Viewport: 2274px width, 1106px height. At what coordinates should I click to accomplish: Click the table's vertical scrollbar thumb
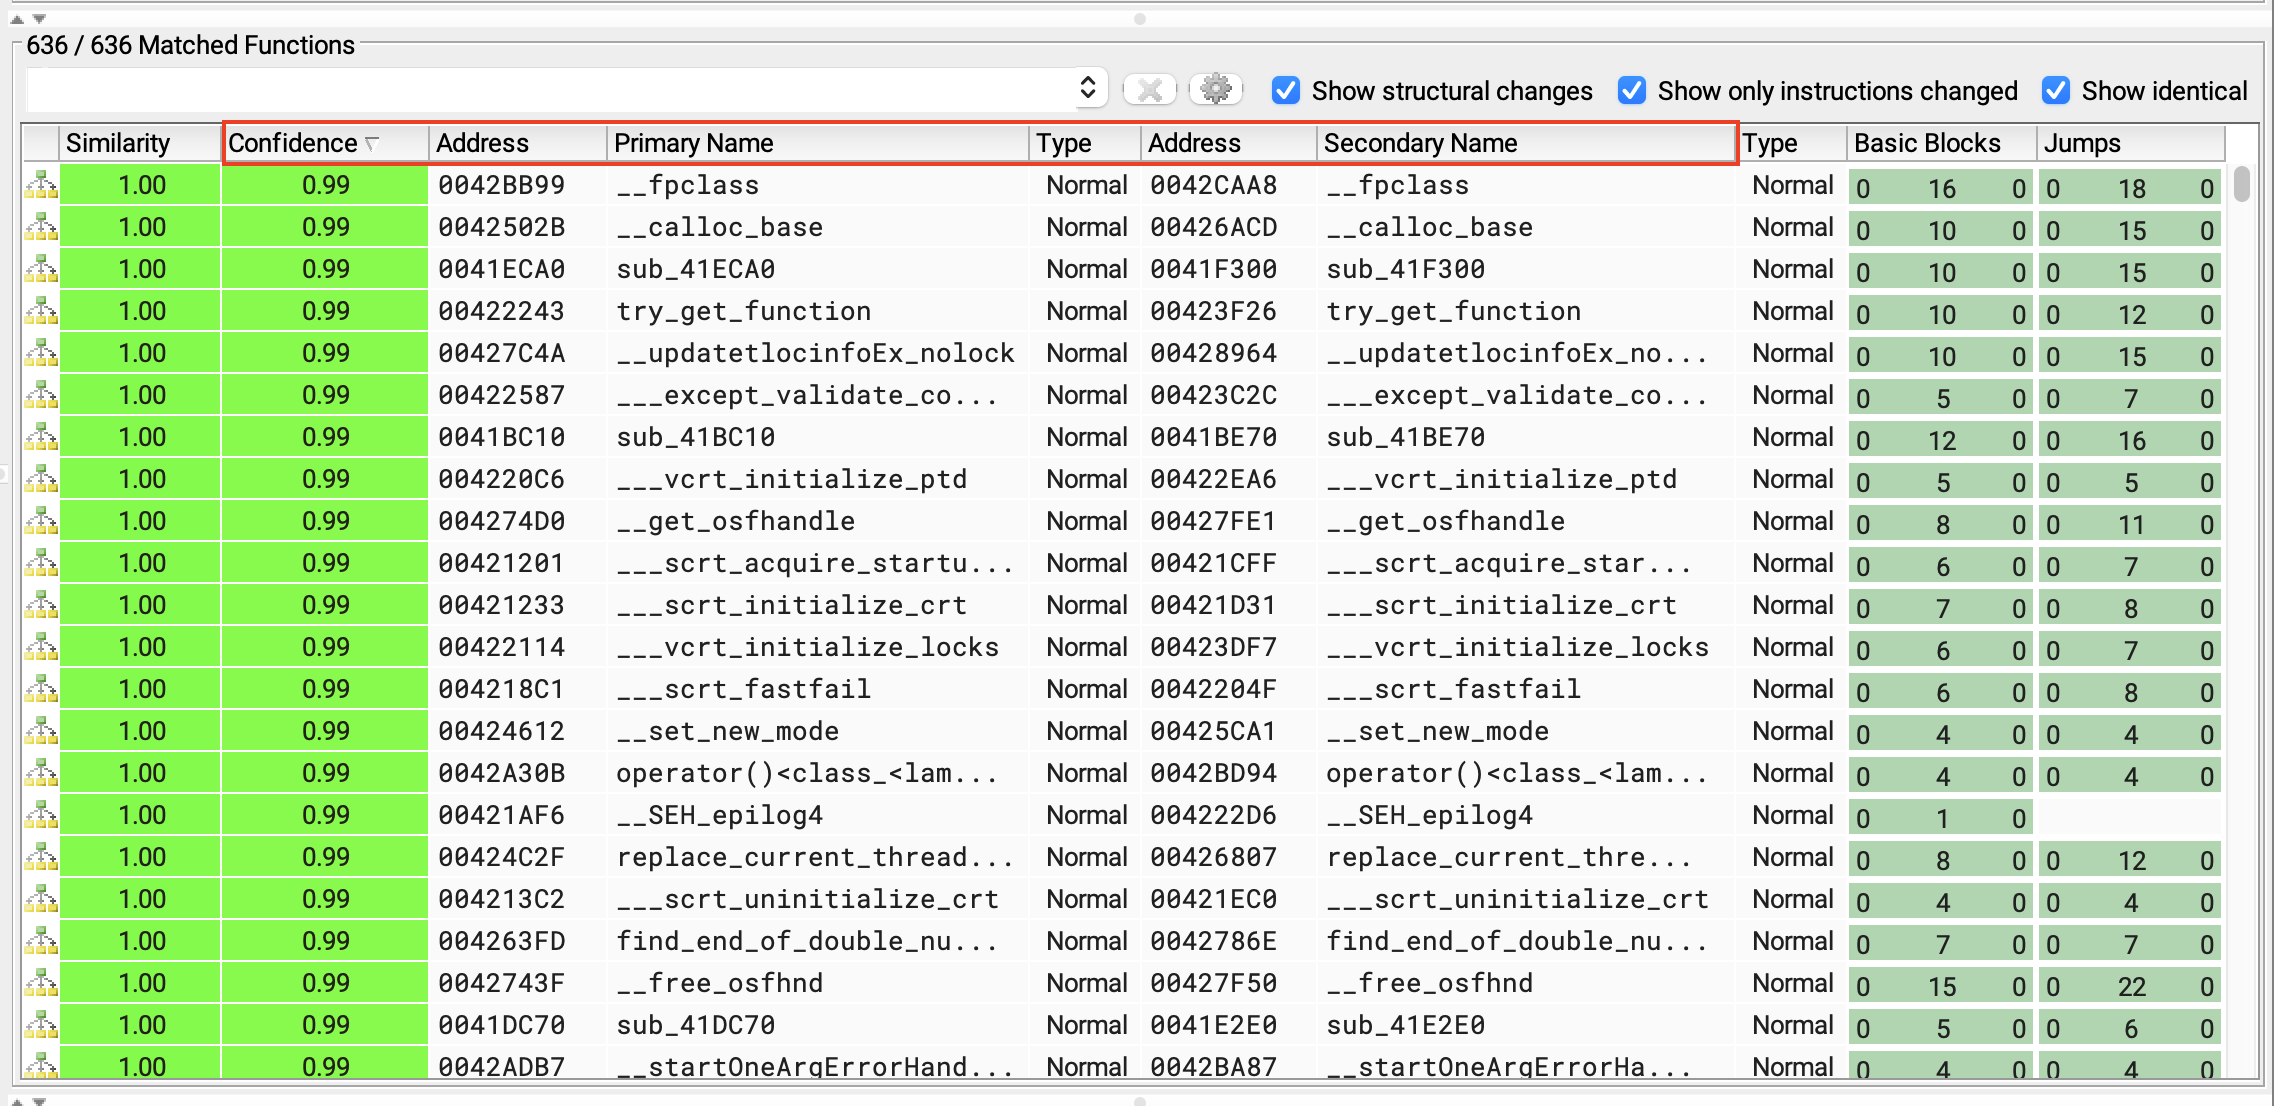[x=2242, y=184]
